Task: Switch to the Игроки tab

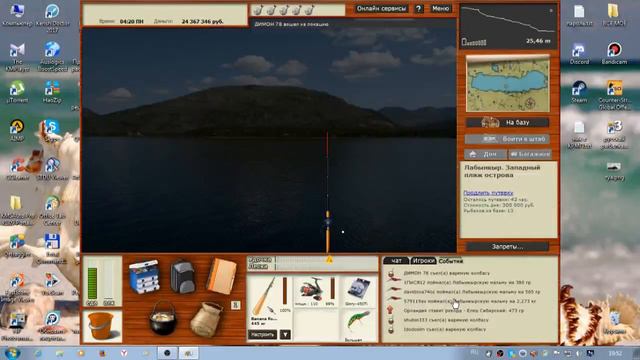Action: point(423,260)
